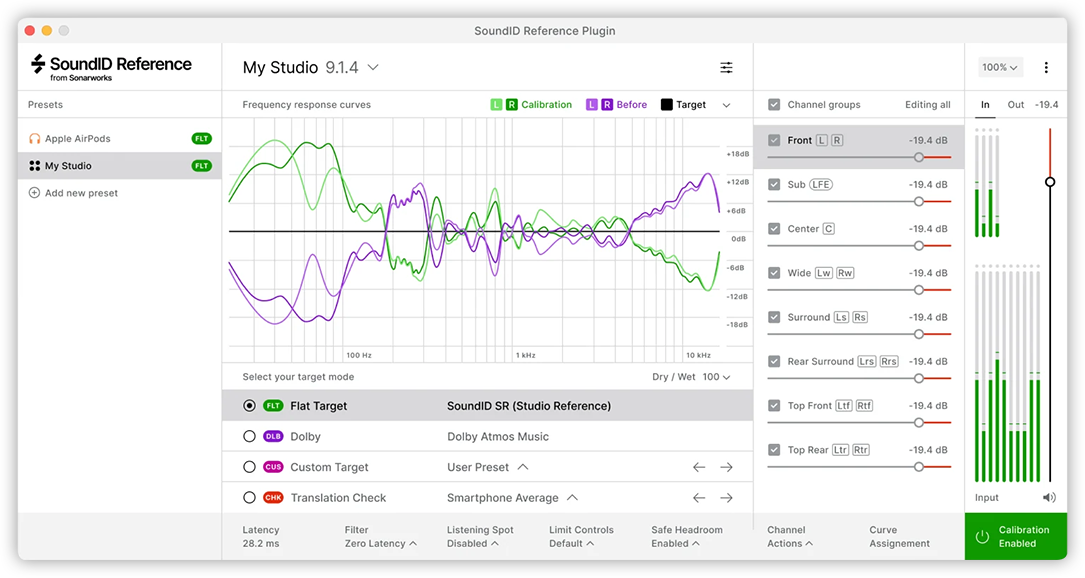Open the Channel Actions menu
Screen dimensions: 1085x578
coord(789,537)
